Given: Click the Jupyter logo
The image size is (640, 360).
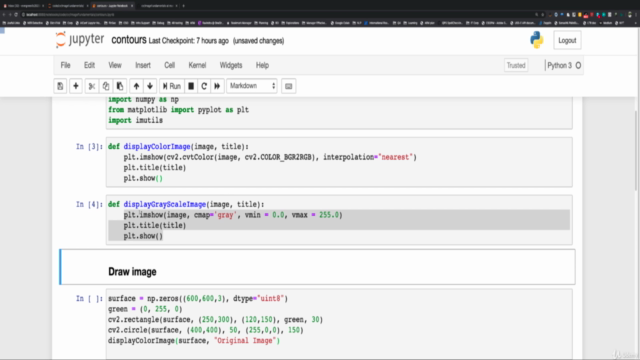Looking at the screenshot, I should pyautogui.click(x=80, y=40).
